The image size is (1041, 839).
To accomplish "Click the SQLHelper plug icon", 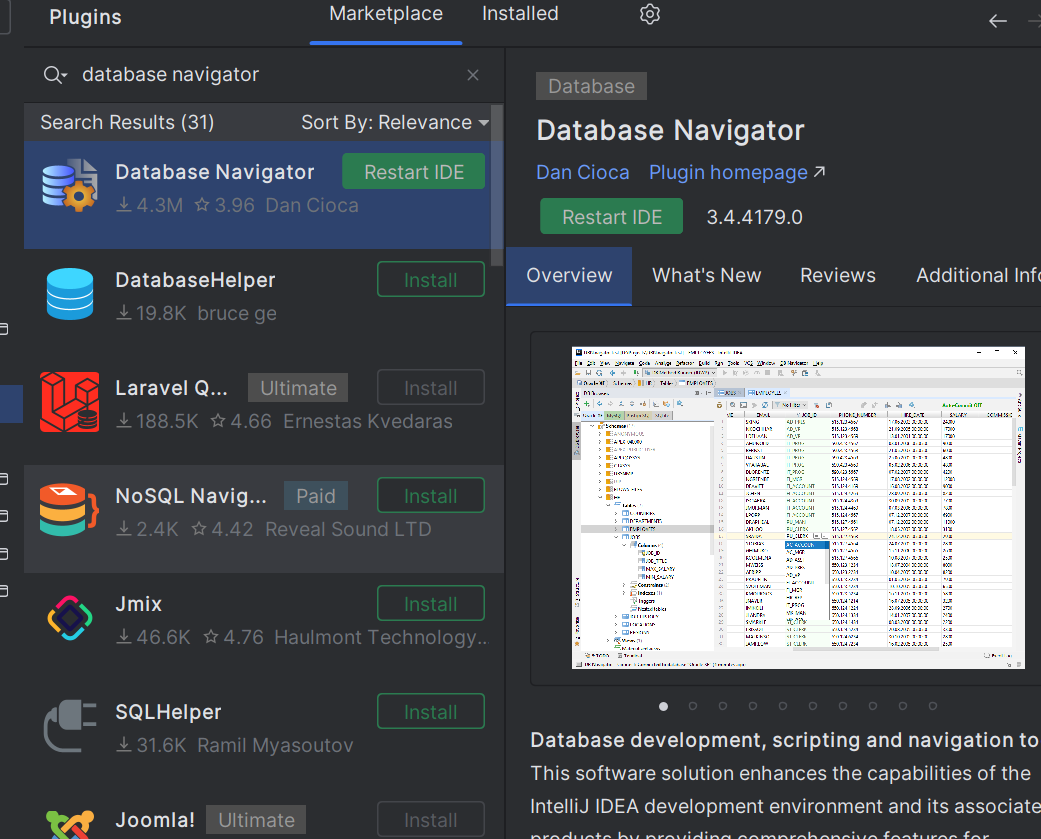I will click(x=70, y=726).
